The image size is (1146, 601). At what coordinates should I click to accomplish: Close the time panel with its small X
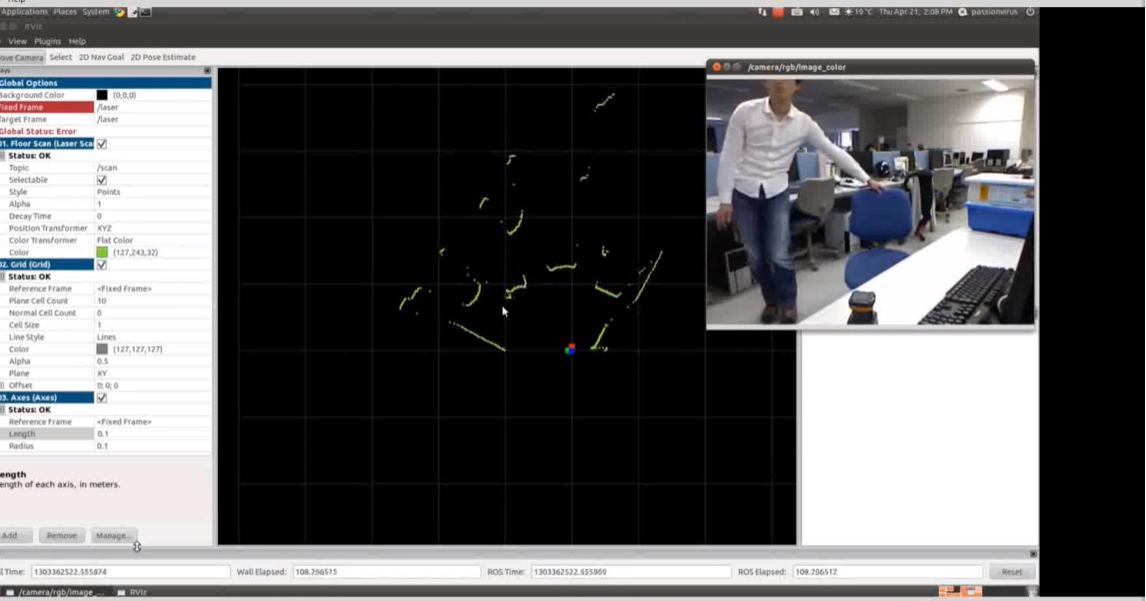pos(1033,553)
